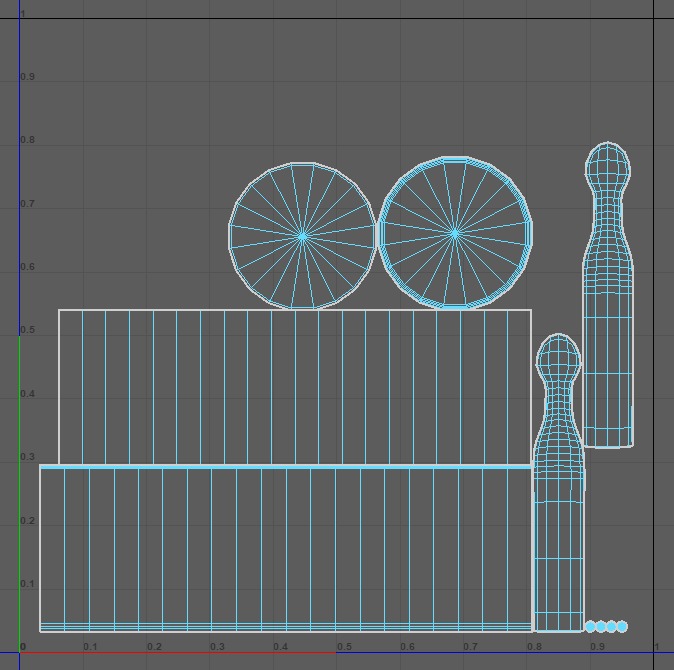Select the center vertex of the right circular UV shell

pos(455,234)
